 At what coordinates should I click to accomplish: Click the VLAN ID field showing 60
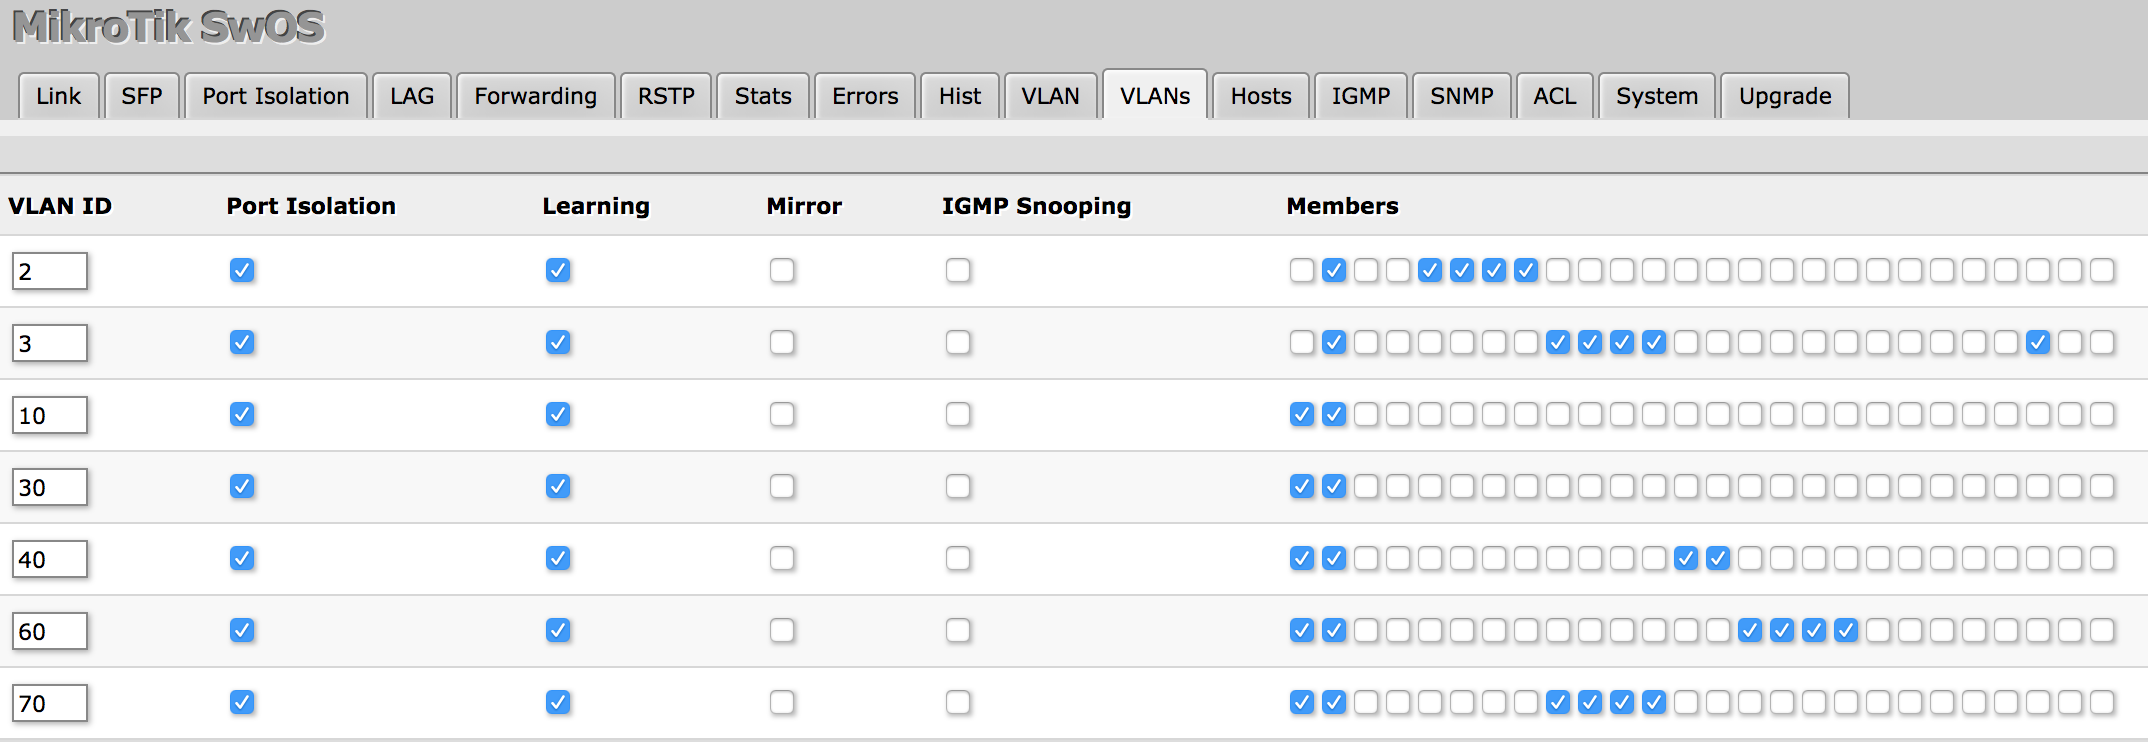pyautogui.click(x=49, y=631)
